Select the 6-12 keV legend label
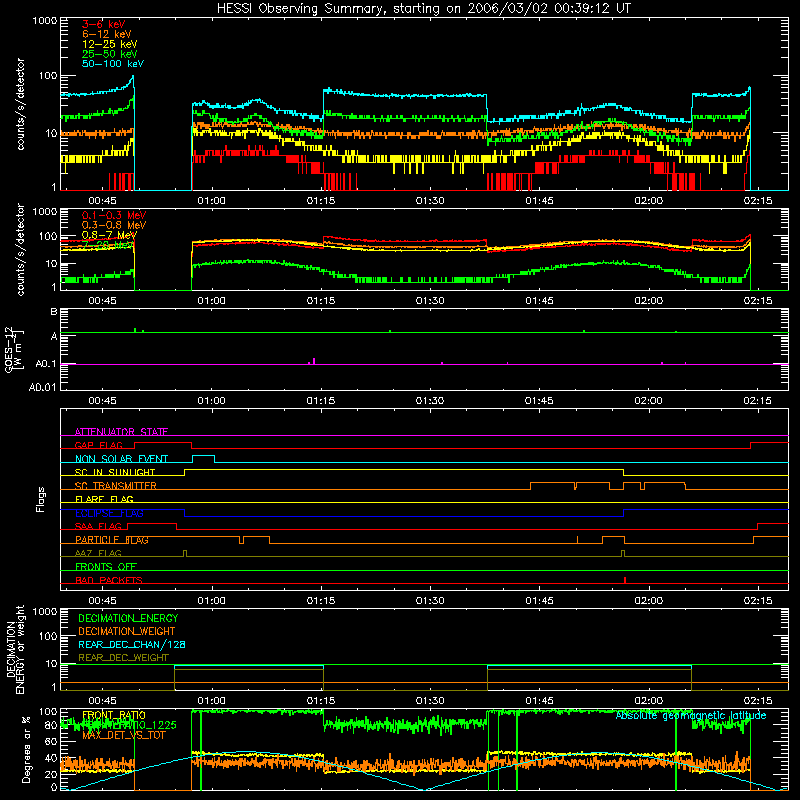The height and width of the screenshot is (800, 800). pyautogui.click(x=107, y=34)
